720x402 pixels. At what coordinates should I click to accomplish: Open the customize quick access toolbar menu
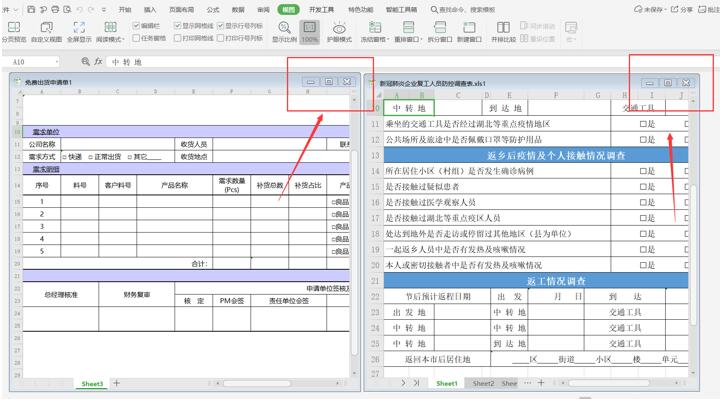click(104, 9)
